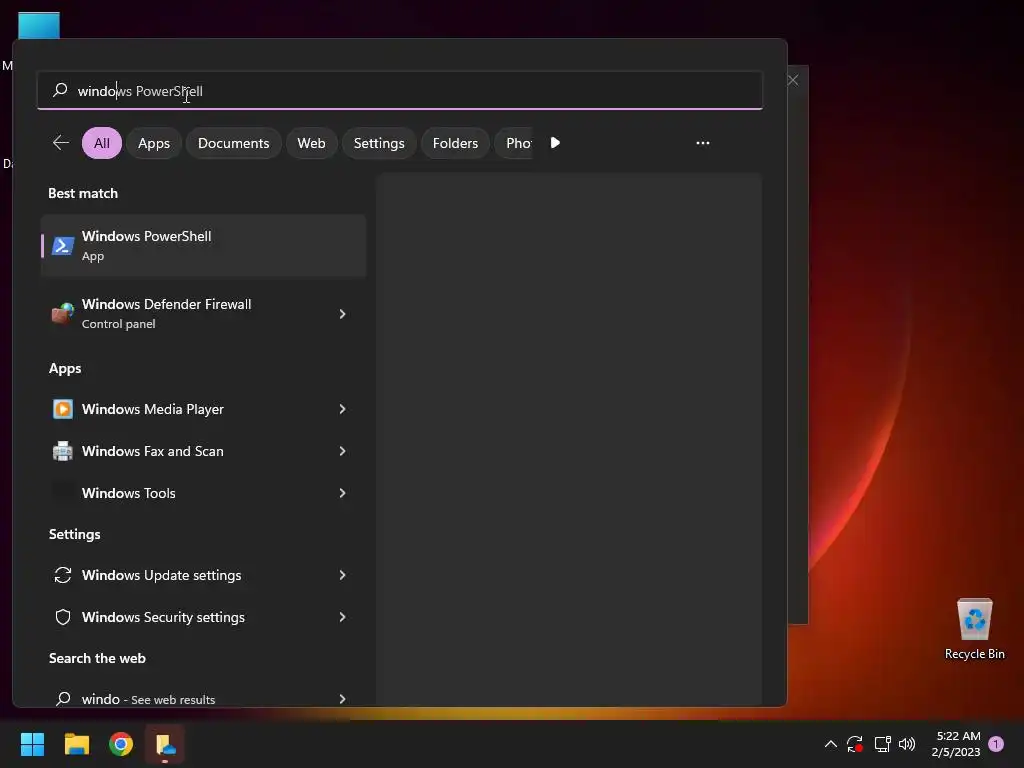Click the blue desktop icon at top left
This screenshot has height=768, width=1024.
click(39, 25)
